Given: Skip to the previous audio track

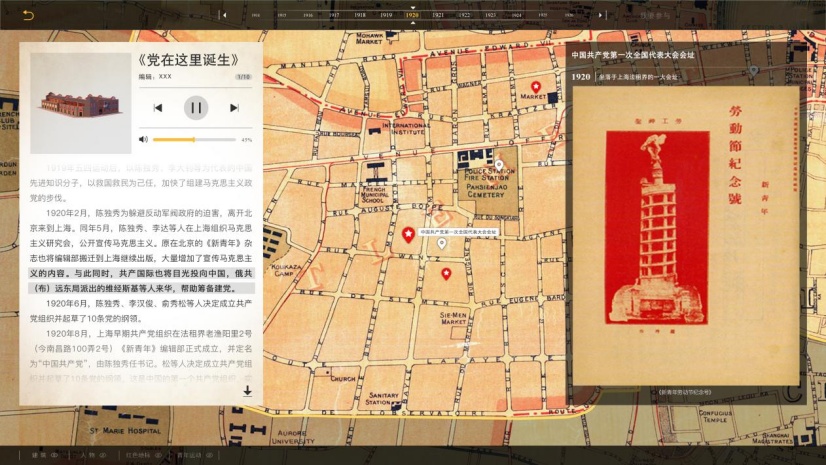Looking at the screenshot, I should coord(158,107).
